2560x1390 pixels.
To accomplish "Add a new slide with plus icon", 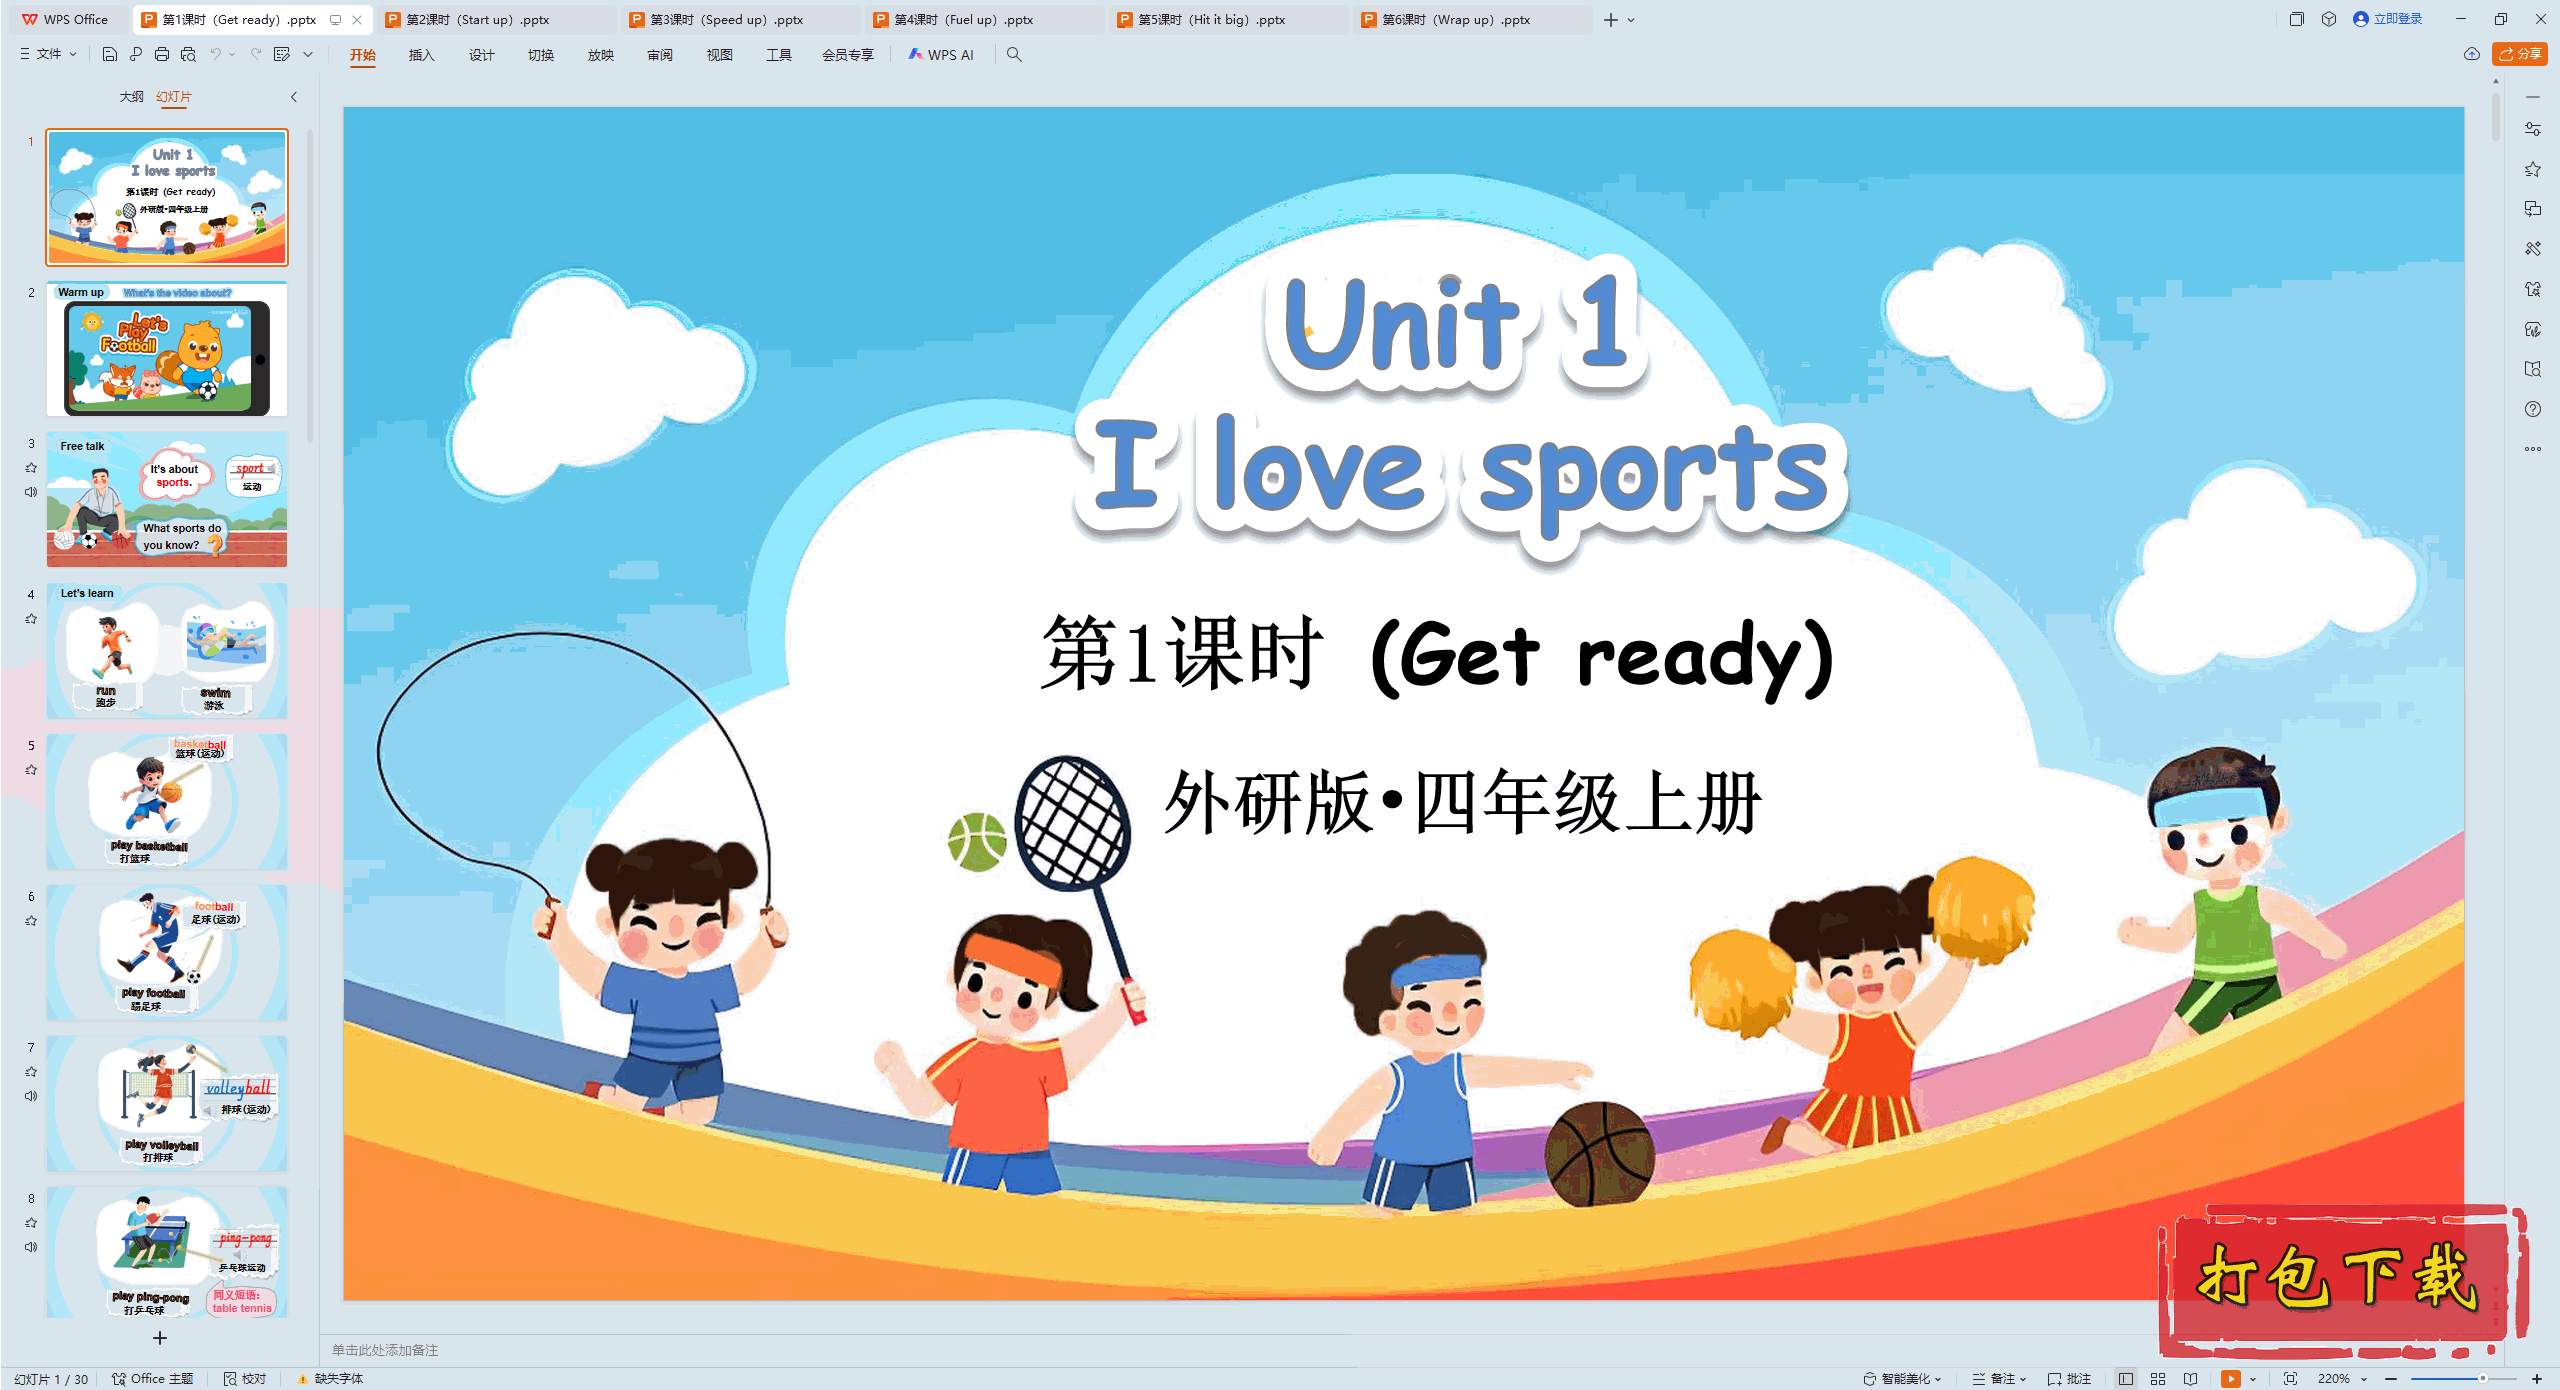I will [x=159, y=1338].
